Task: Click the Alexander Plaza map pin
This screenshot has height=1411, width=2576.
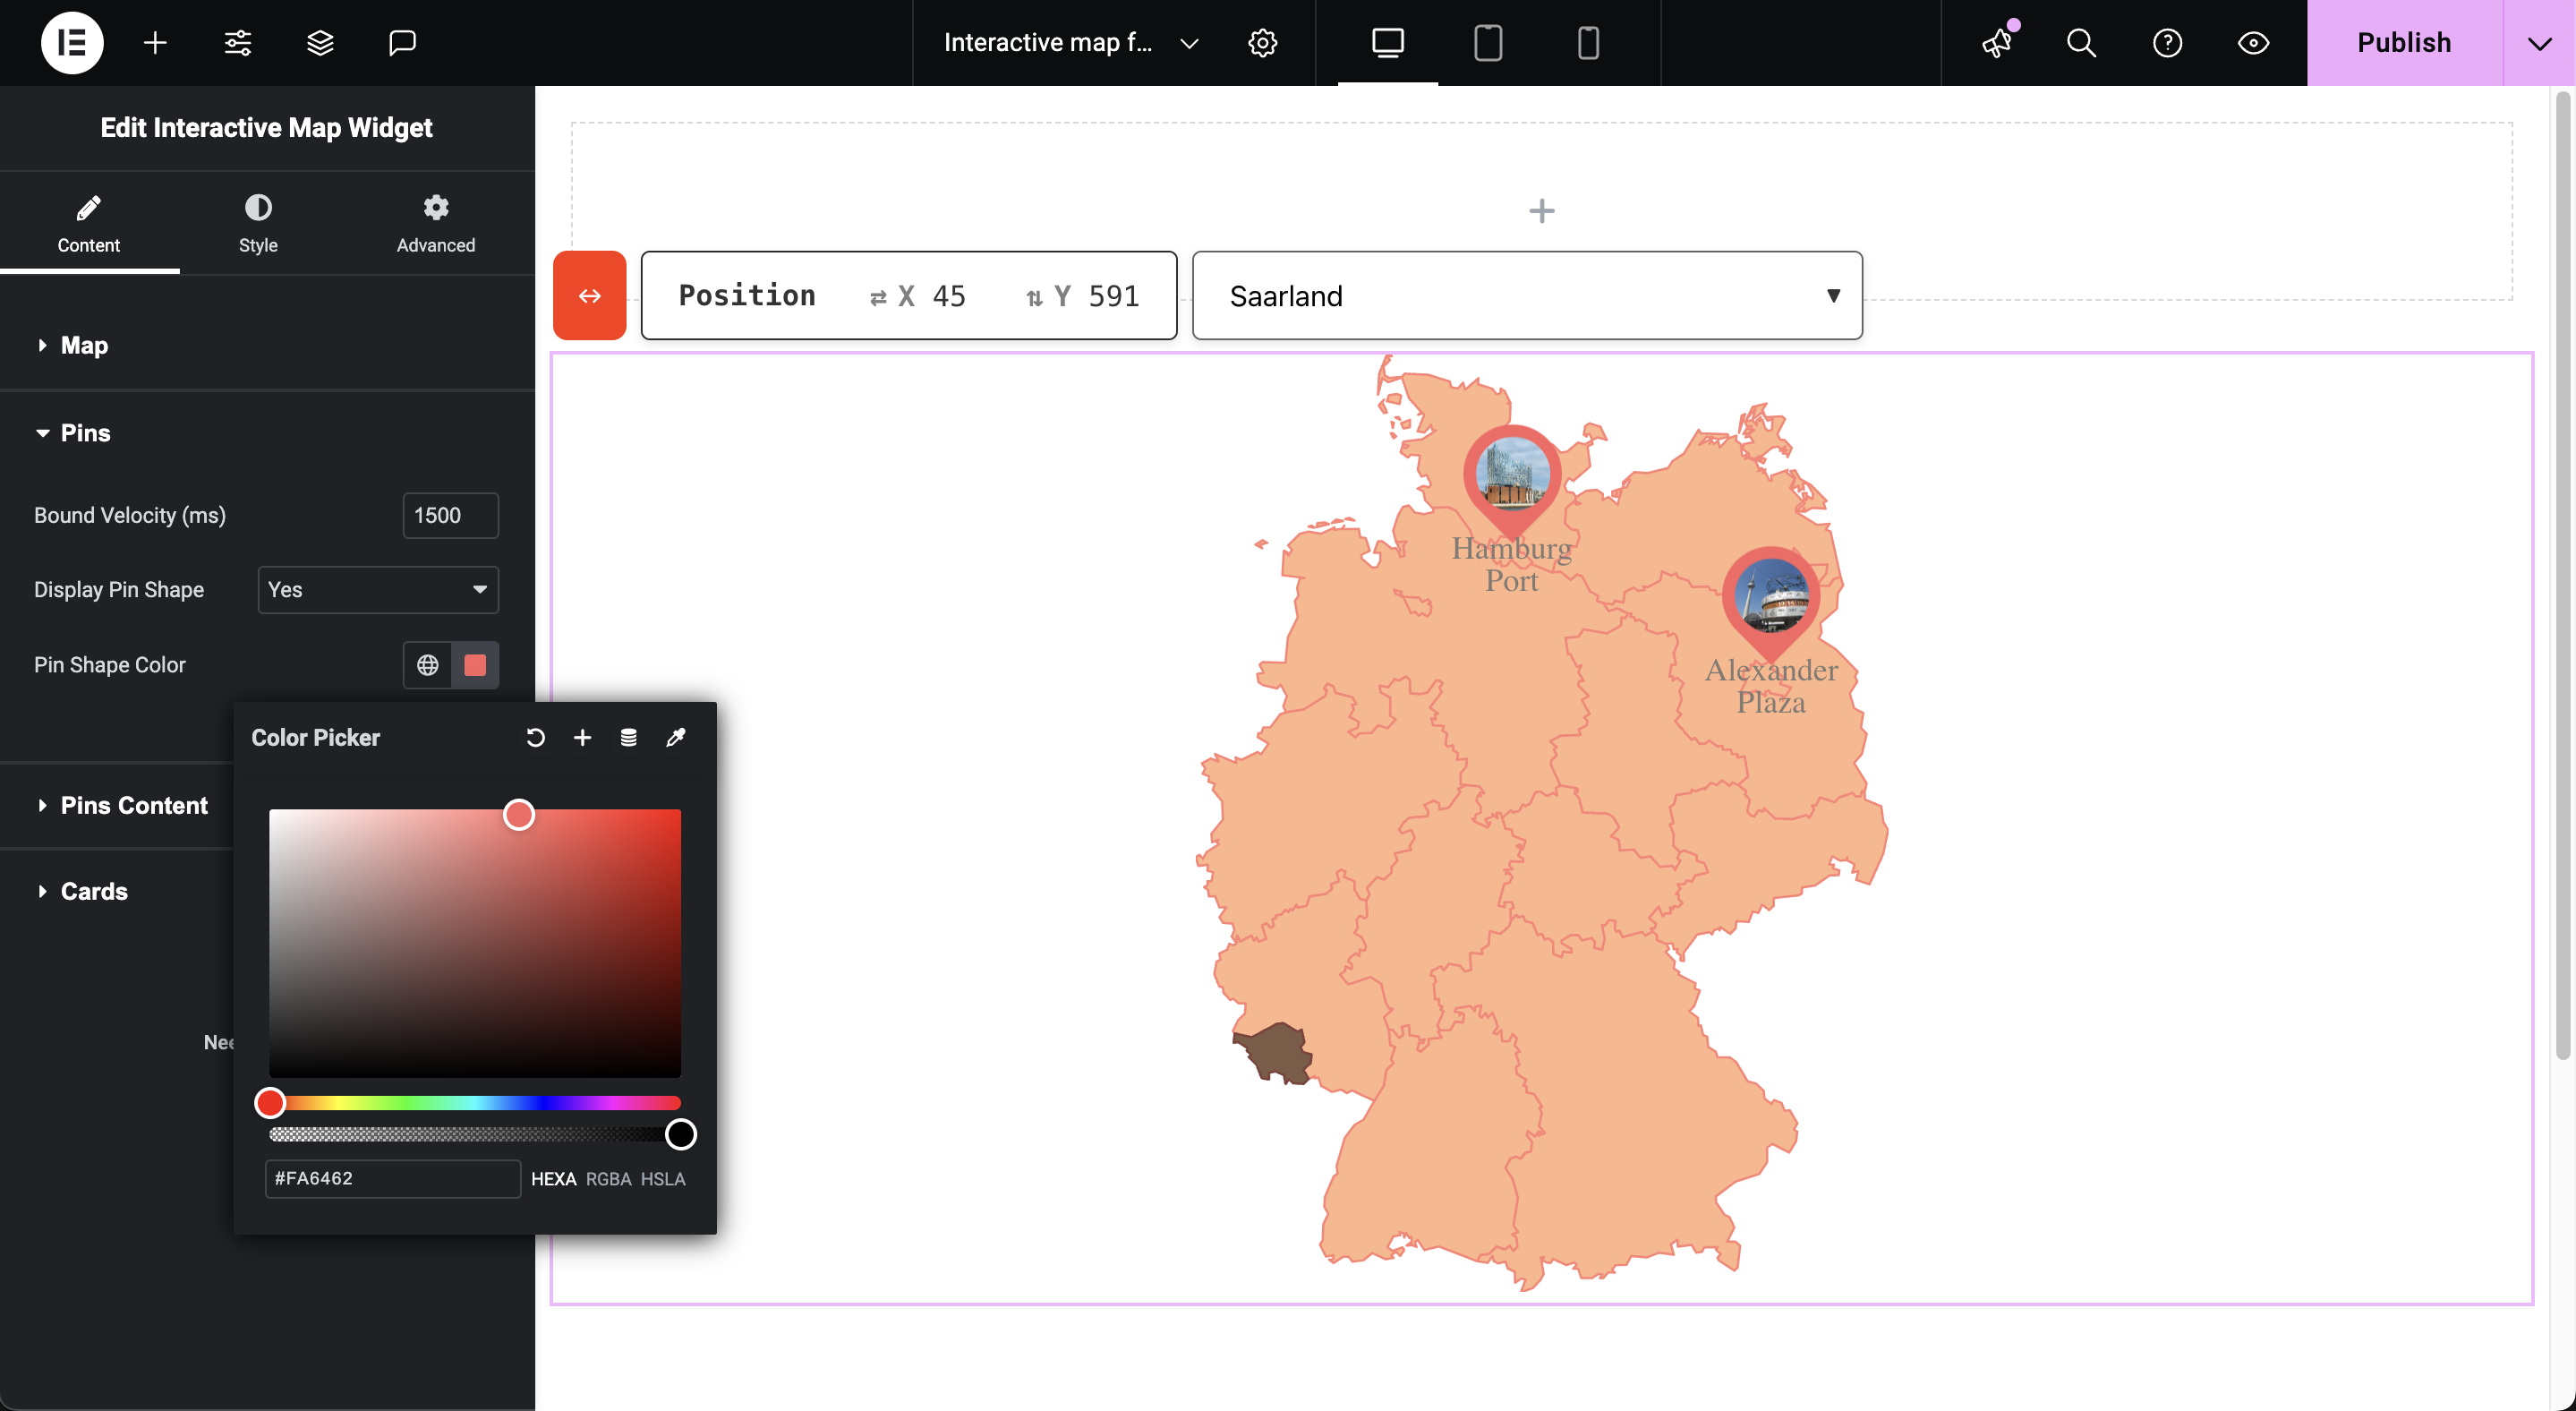Action: coord(1771,603)
